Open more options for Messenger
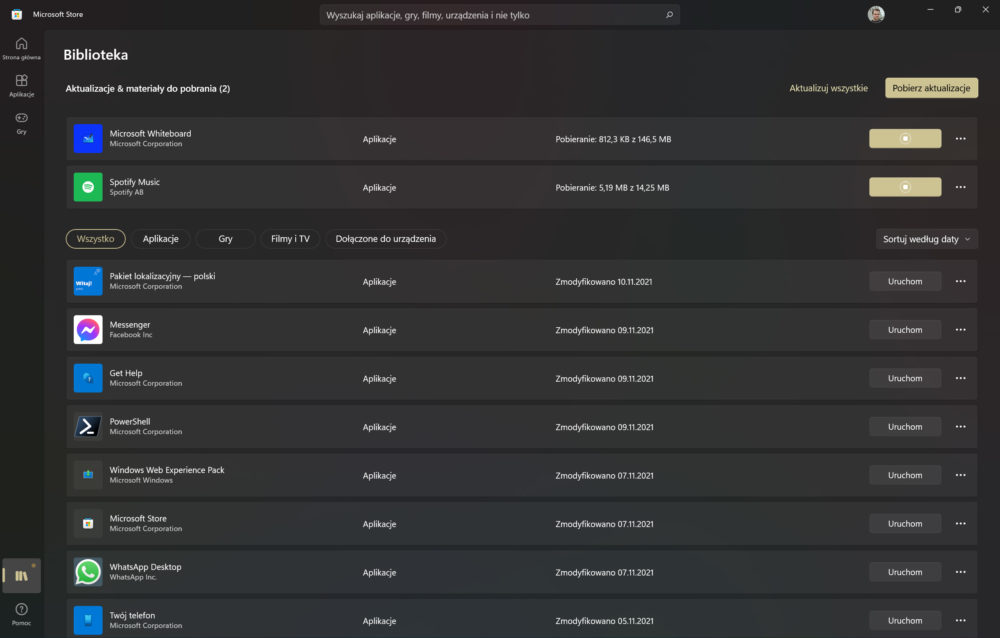 tap(960, 330)
